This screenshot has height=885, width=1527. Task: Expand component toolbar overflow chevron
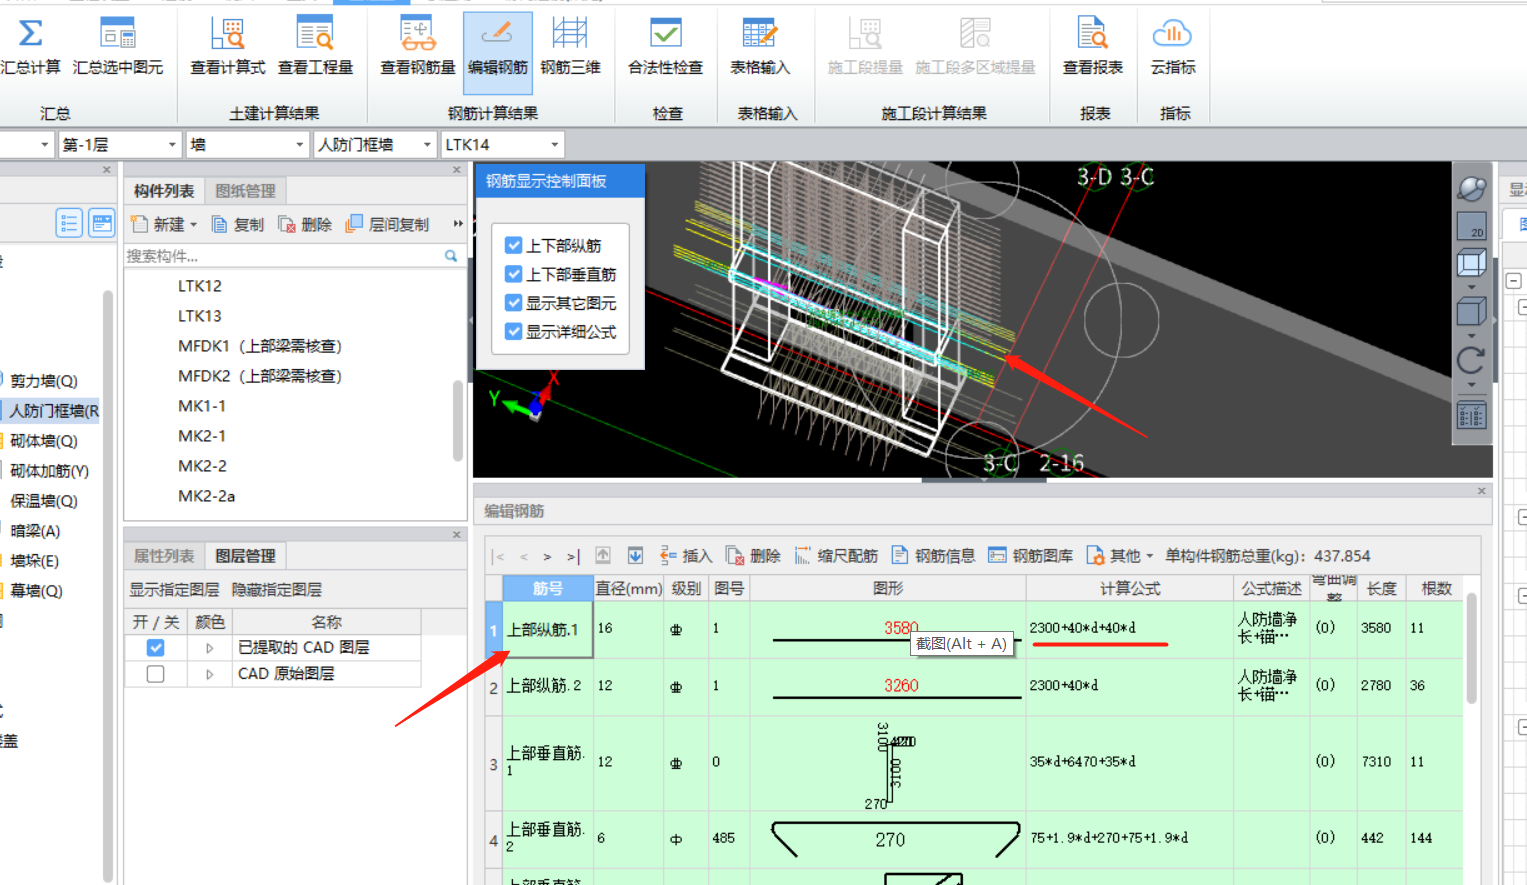tap(458, 224)
